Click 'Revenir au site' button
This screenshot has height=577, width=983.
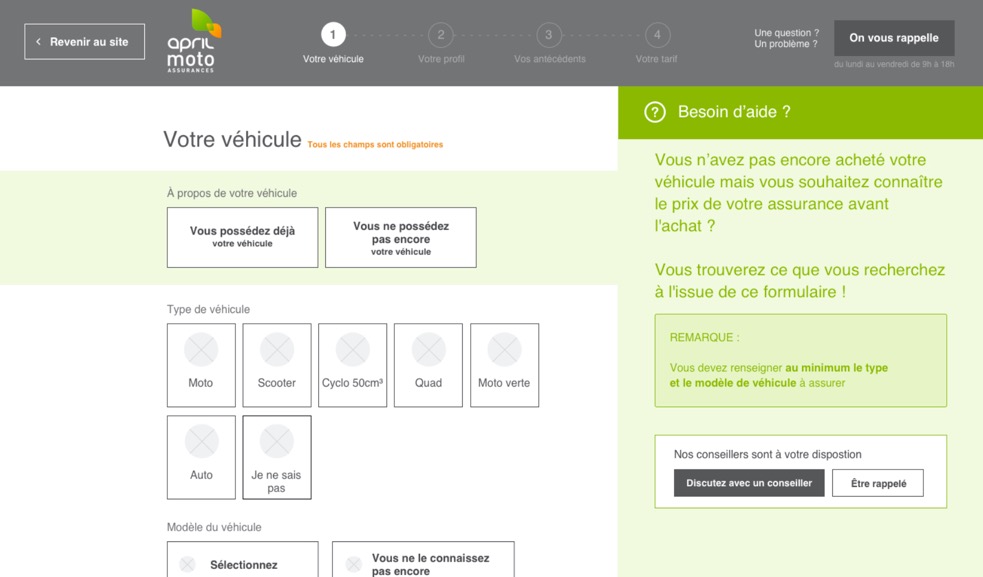[84, 42]
